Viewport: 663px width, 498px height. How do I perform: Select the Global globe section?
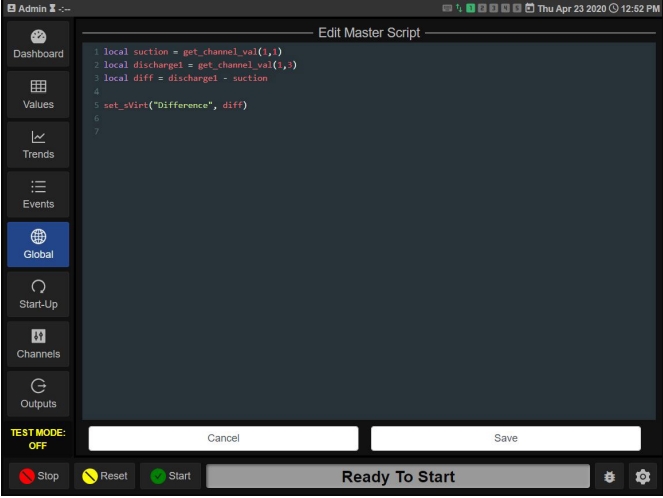38,244
